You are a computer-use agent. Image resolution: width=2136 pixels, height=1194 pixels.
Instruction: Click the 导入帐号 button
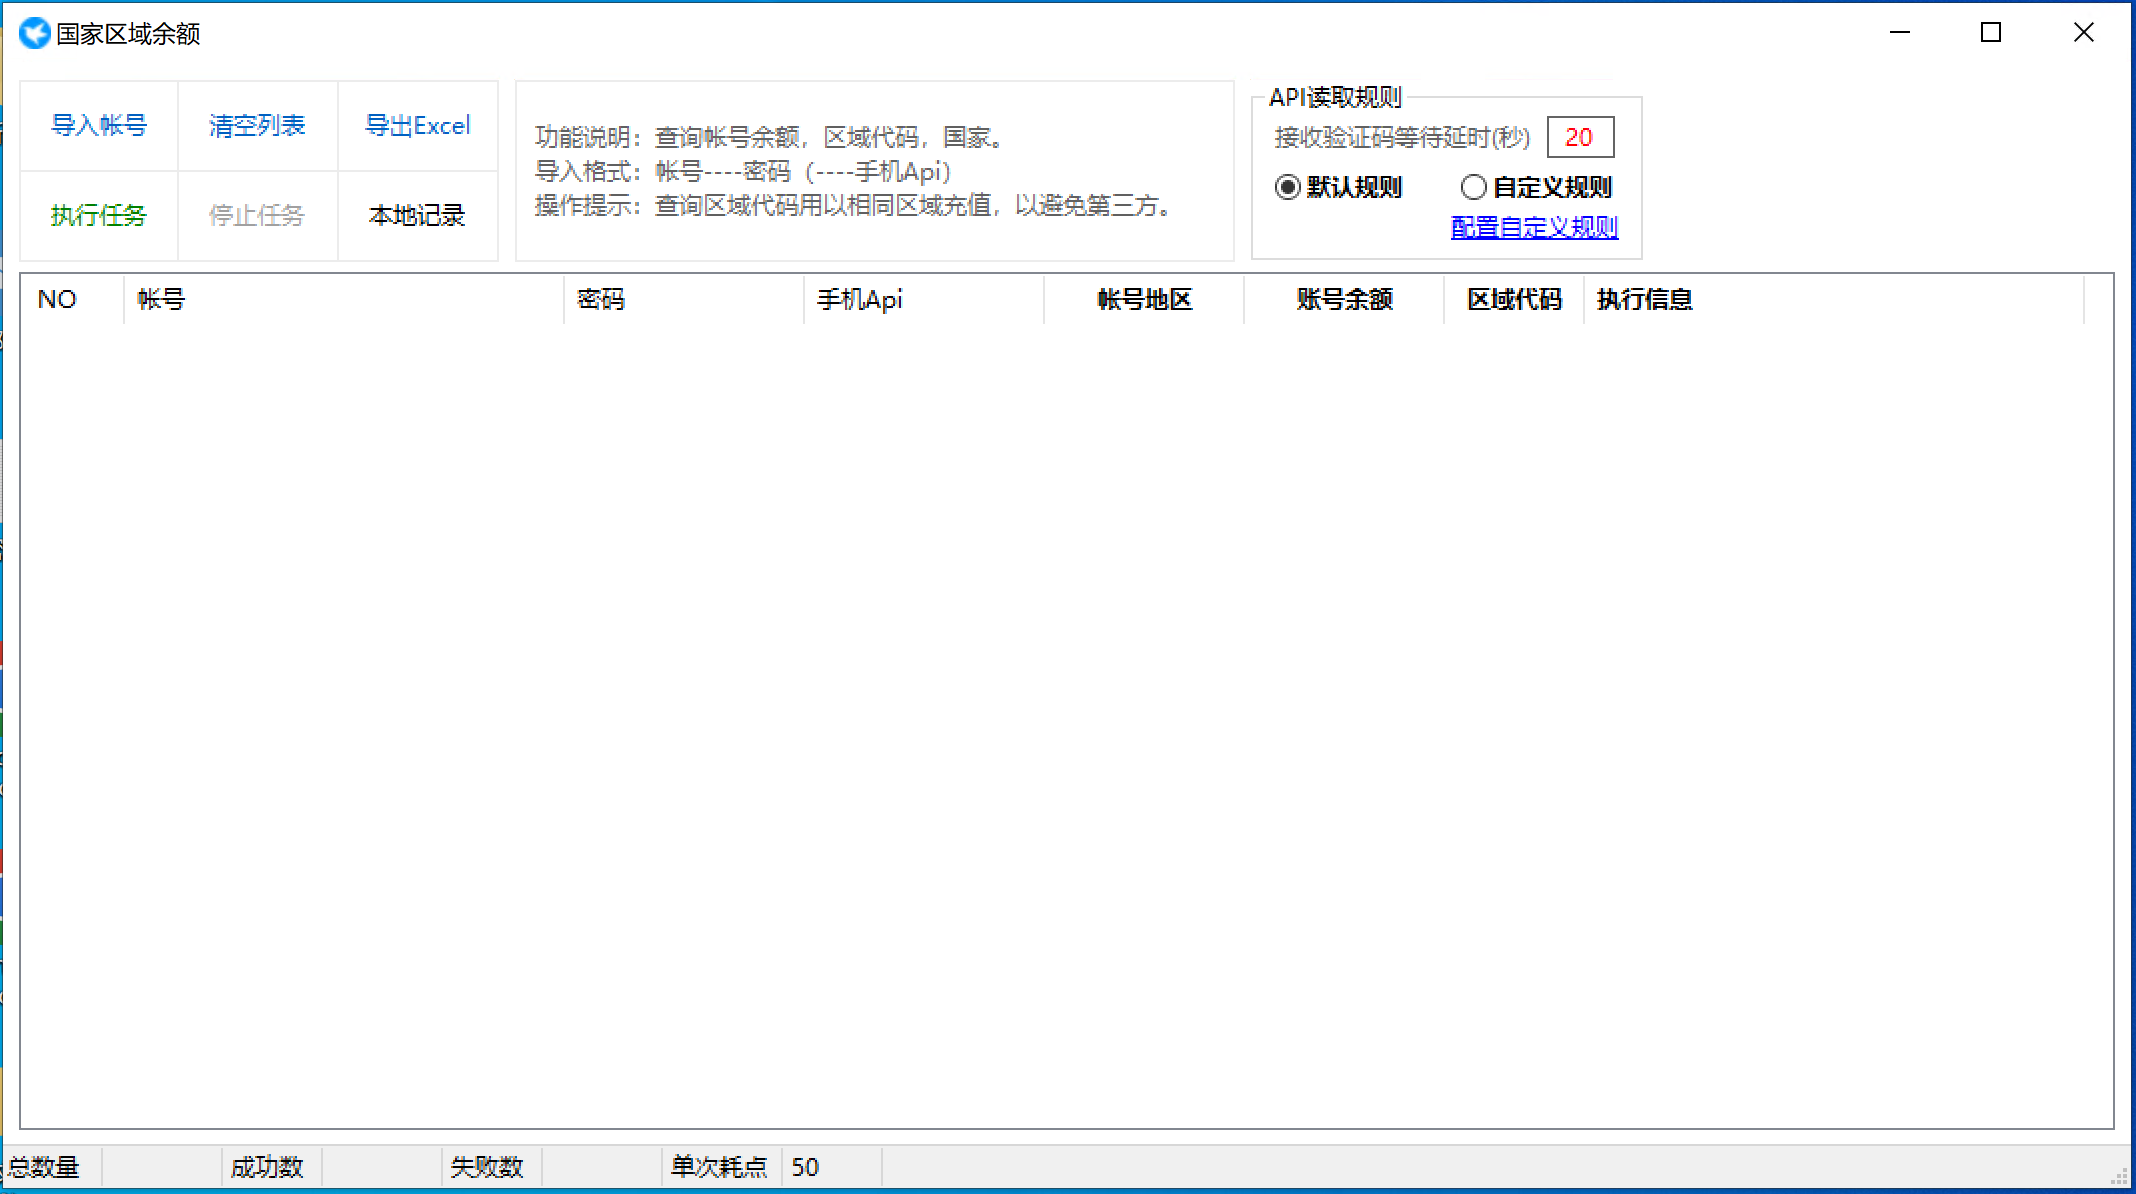click(x=99, y=126)
